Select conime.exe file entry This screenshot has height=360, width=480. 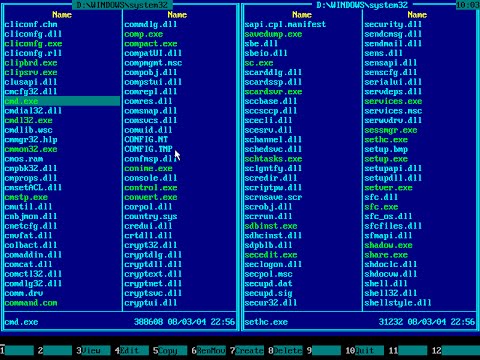pyautogui.click(x=149, y=168)
